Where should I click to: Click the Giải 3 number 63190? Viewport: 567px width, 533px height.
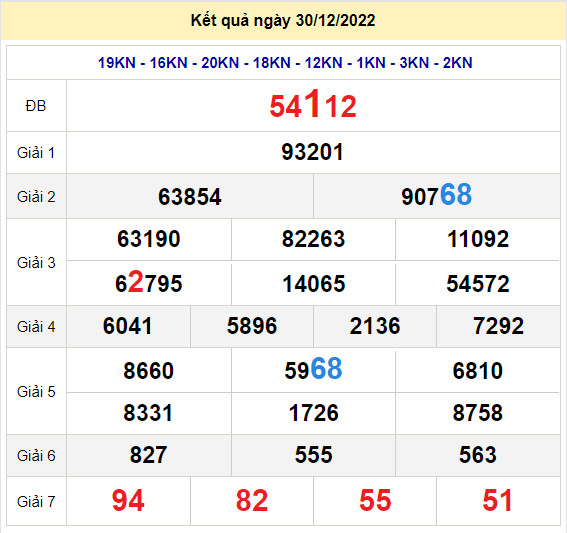click(149, 239)
